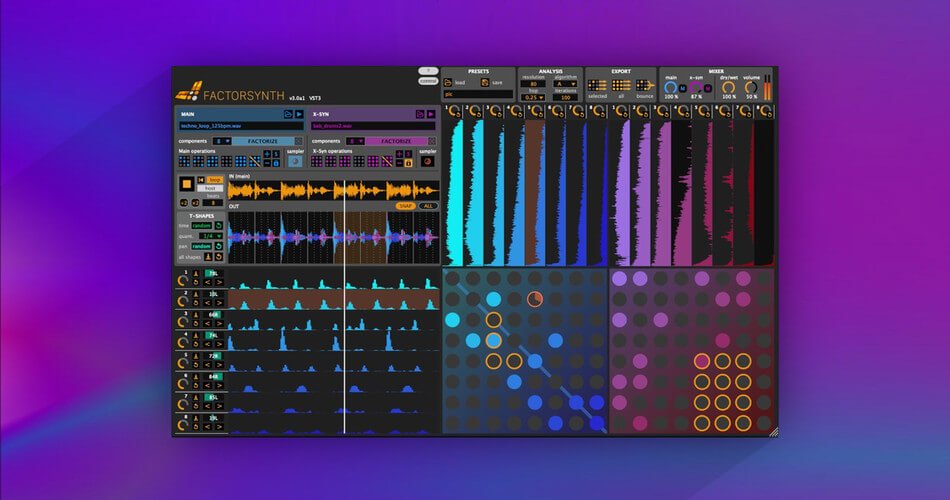Click the main sampler icon
This screenshot has height=500, width=950.
pos(294,161)
